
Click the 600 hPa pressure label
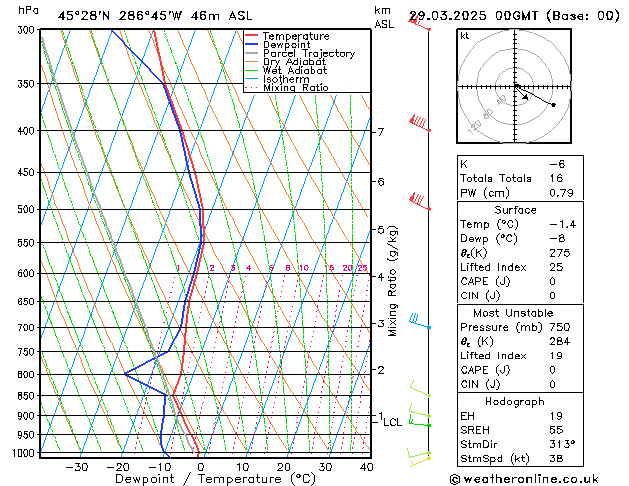28,273
